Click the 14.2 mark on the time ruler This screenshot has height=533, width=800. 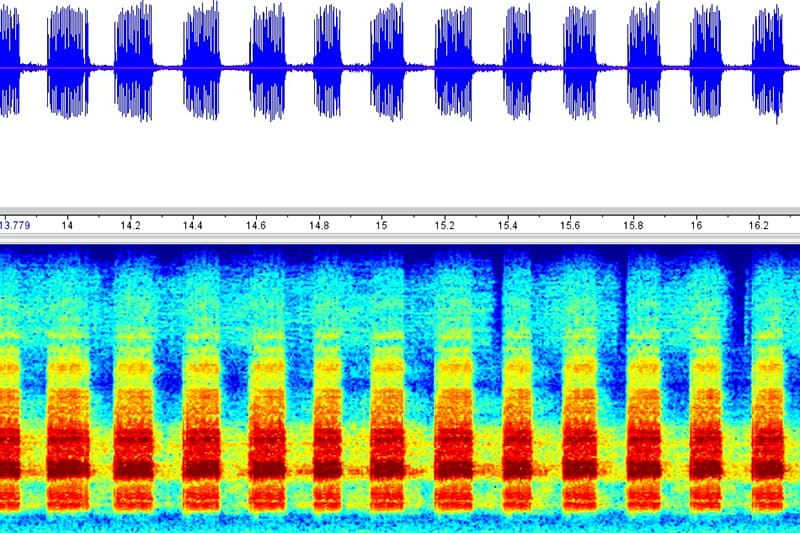(130, 226)
